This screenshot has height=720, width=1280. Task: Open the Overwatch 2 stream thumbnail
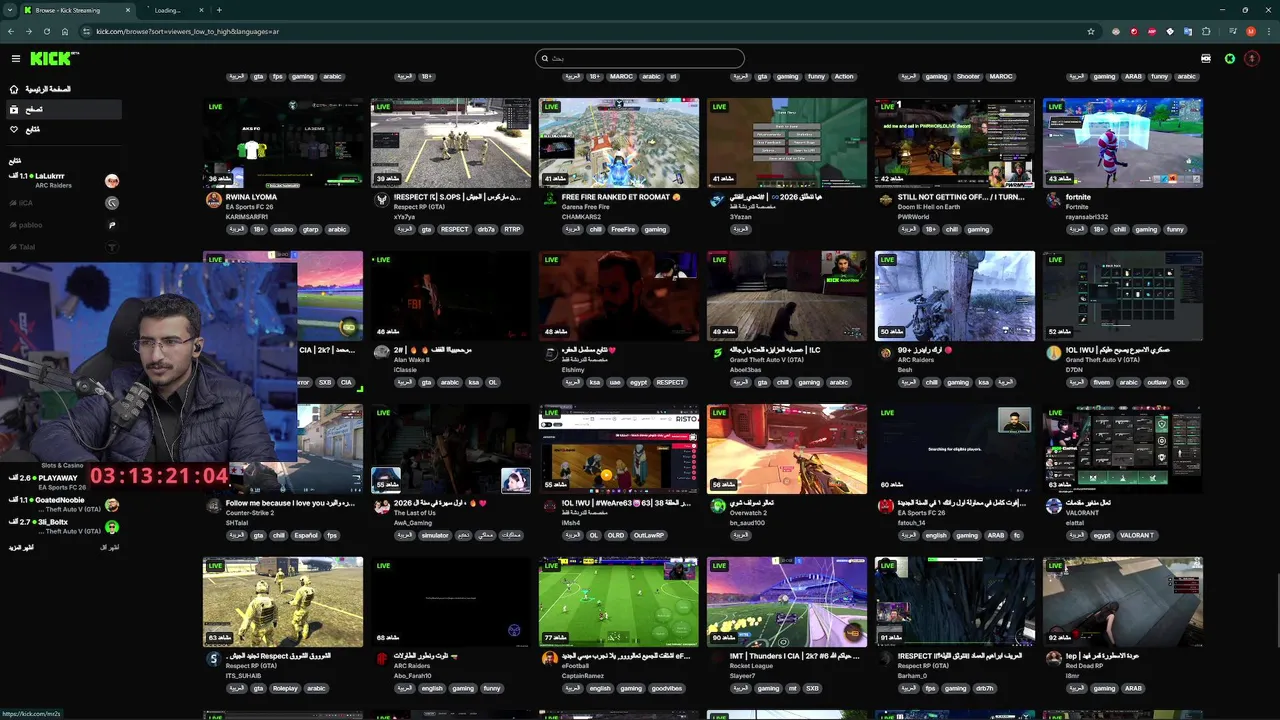[787, 449]
